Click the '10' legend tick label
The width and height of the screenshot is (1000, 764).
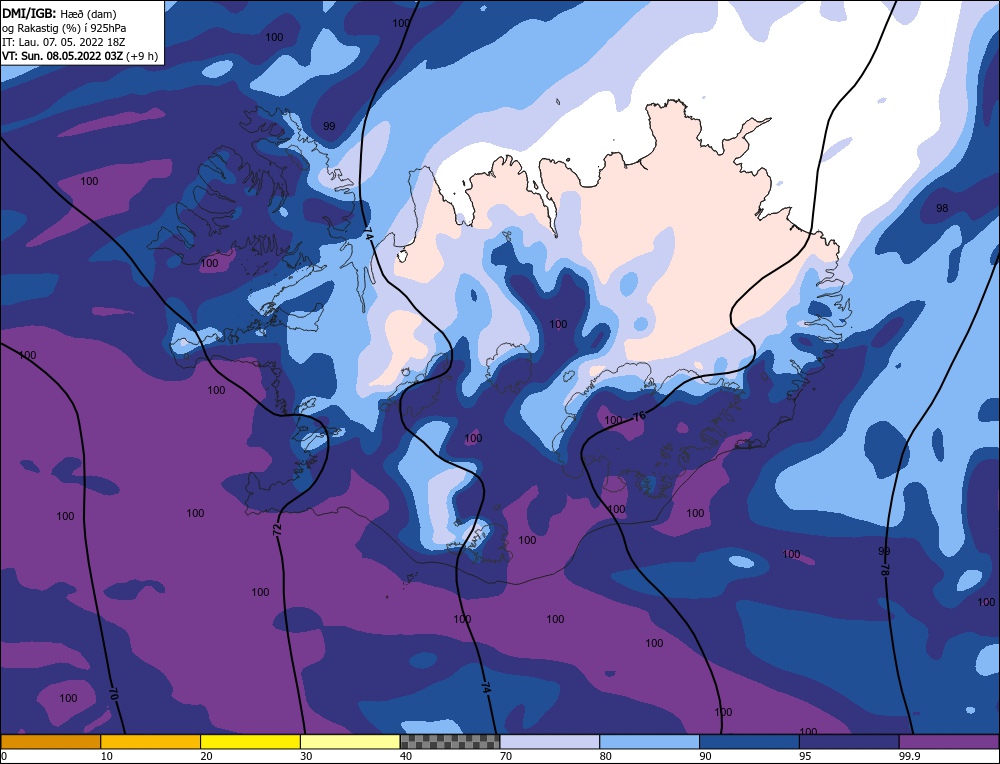click(x=107, y=756)
